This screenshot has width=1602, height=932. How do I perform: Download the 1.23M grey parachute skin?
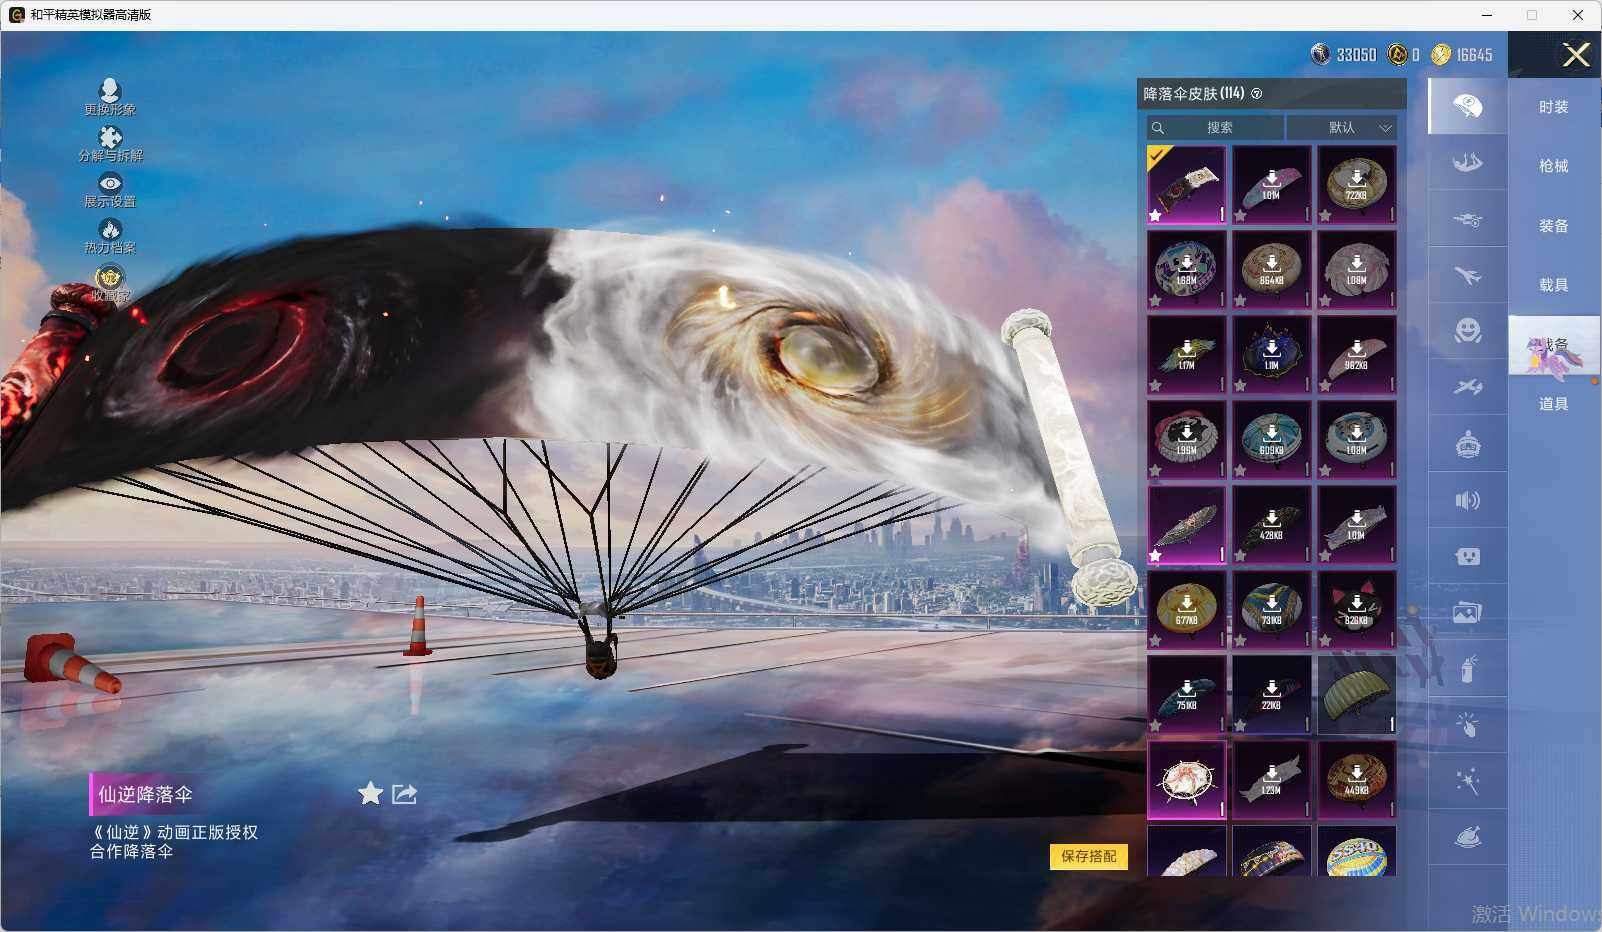tap(1272, 780)
